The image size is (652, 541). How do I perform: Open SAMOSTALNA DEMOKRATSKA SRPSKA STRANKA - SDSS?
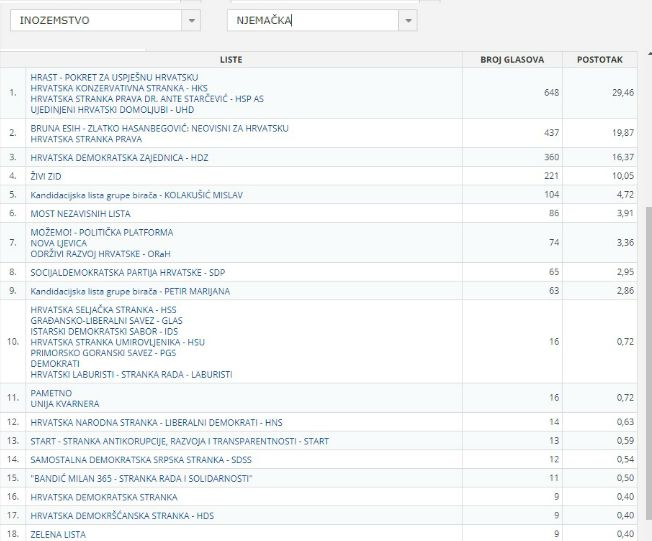click(141, 460)
